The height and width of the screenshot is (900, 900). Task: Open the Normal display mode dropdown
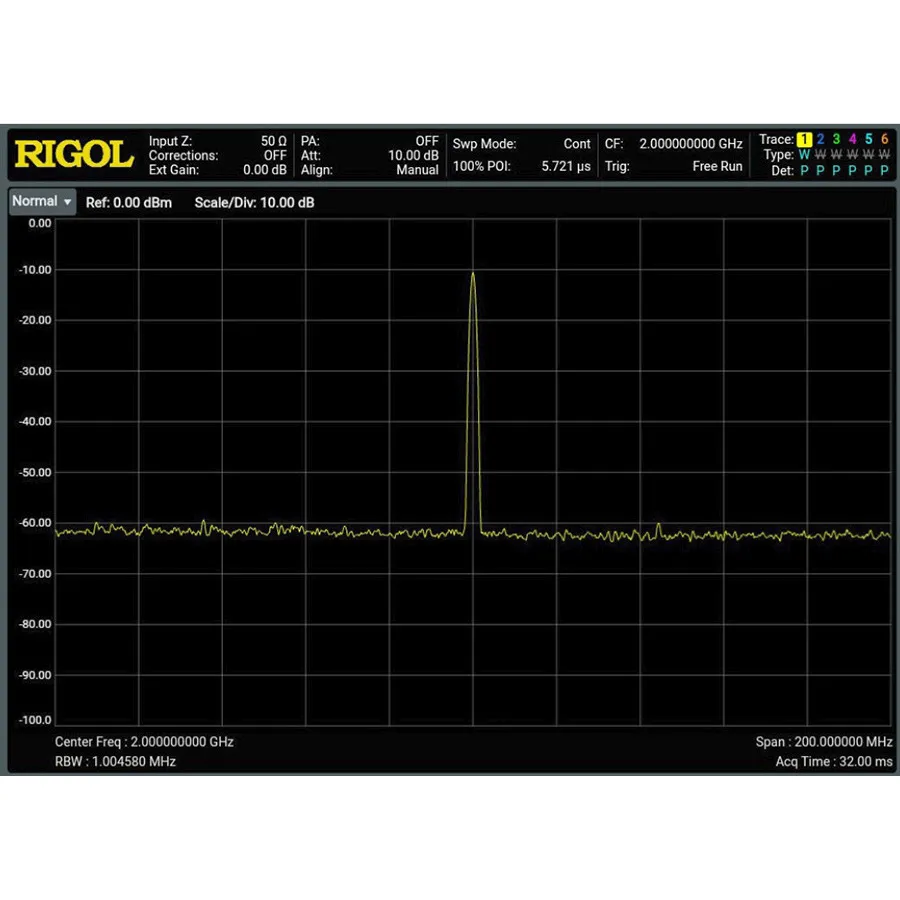point(41,202)
